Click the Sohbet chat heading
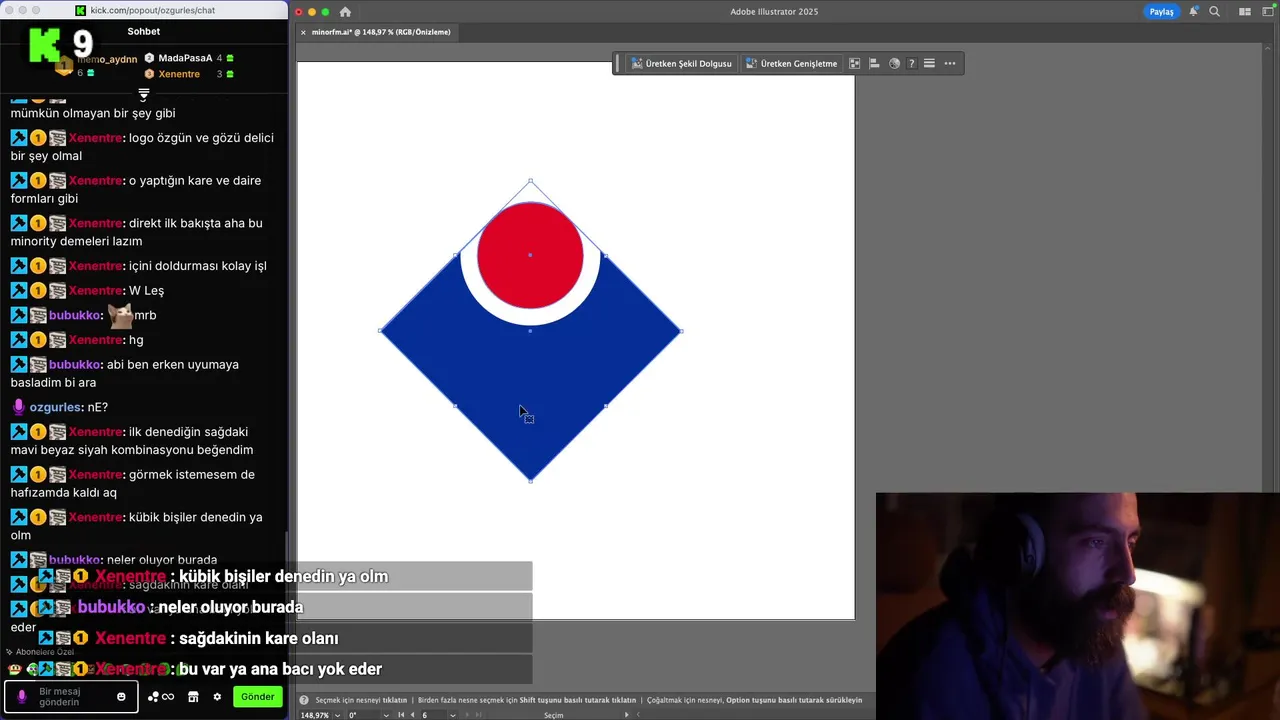 click(x=144, y=31)
